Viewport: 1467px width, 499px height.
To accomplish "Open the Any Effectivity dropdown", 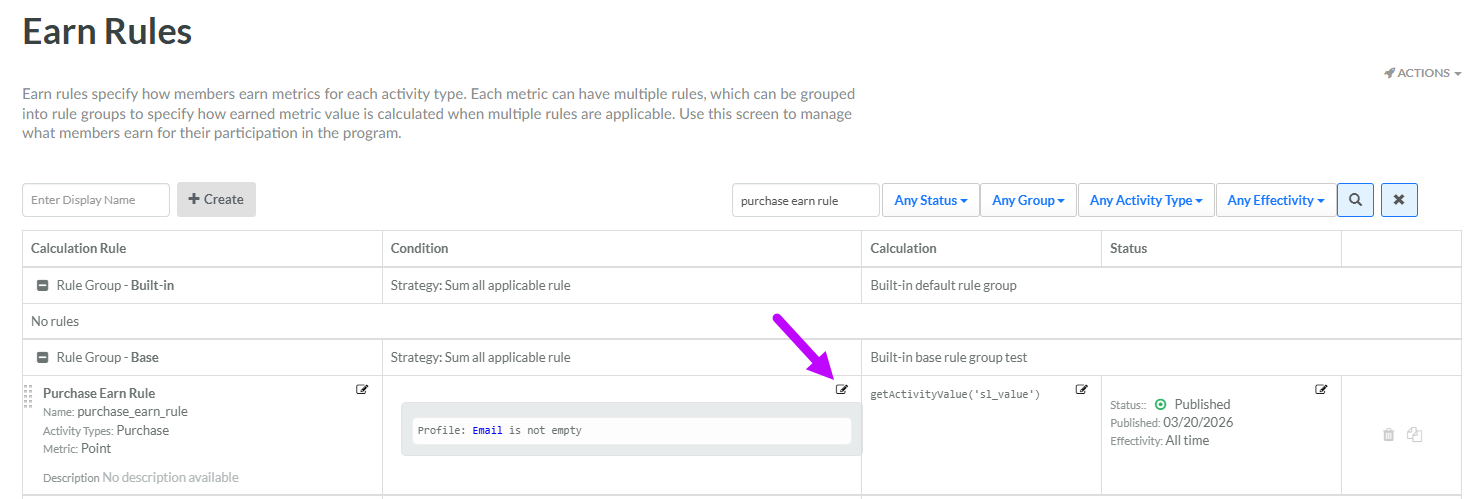I will coord(1275,200).
